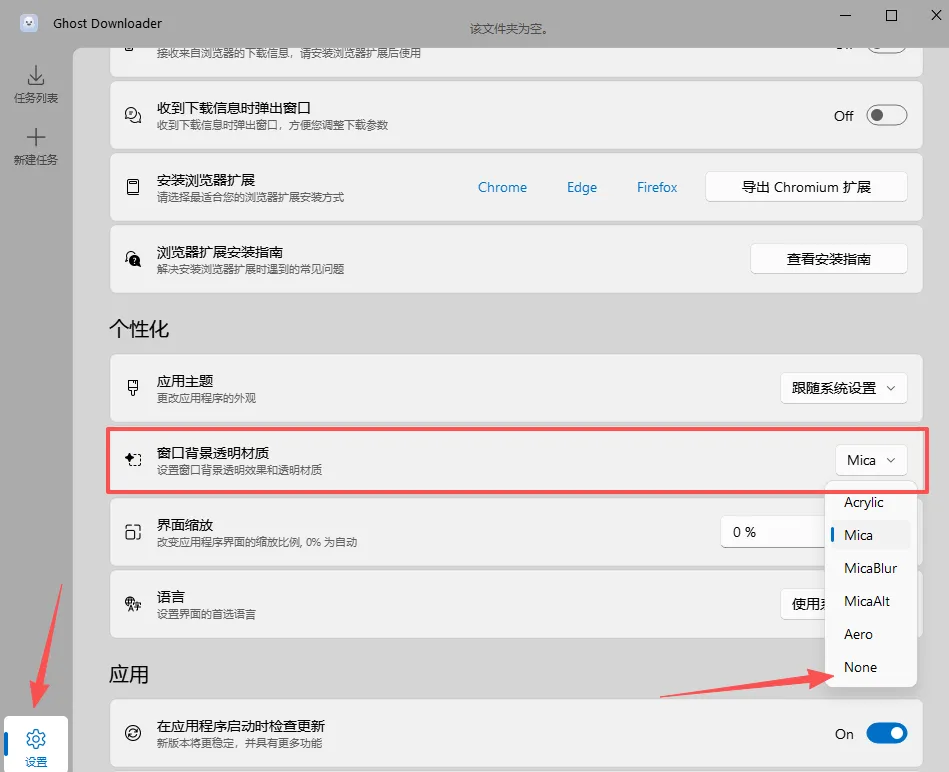The width and height of the screenshot is (949, 772).
Task: Choose Aero material option
Action: click(870, 634)
